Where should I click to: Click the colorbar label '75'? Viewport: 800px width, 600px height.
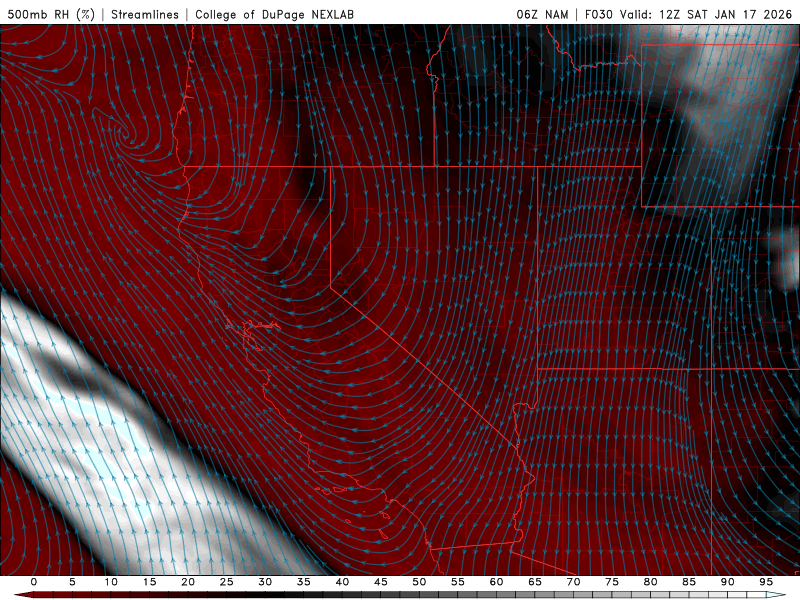coord(612,582)
